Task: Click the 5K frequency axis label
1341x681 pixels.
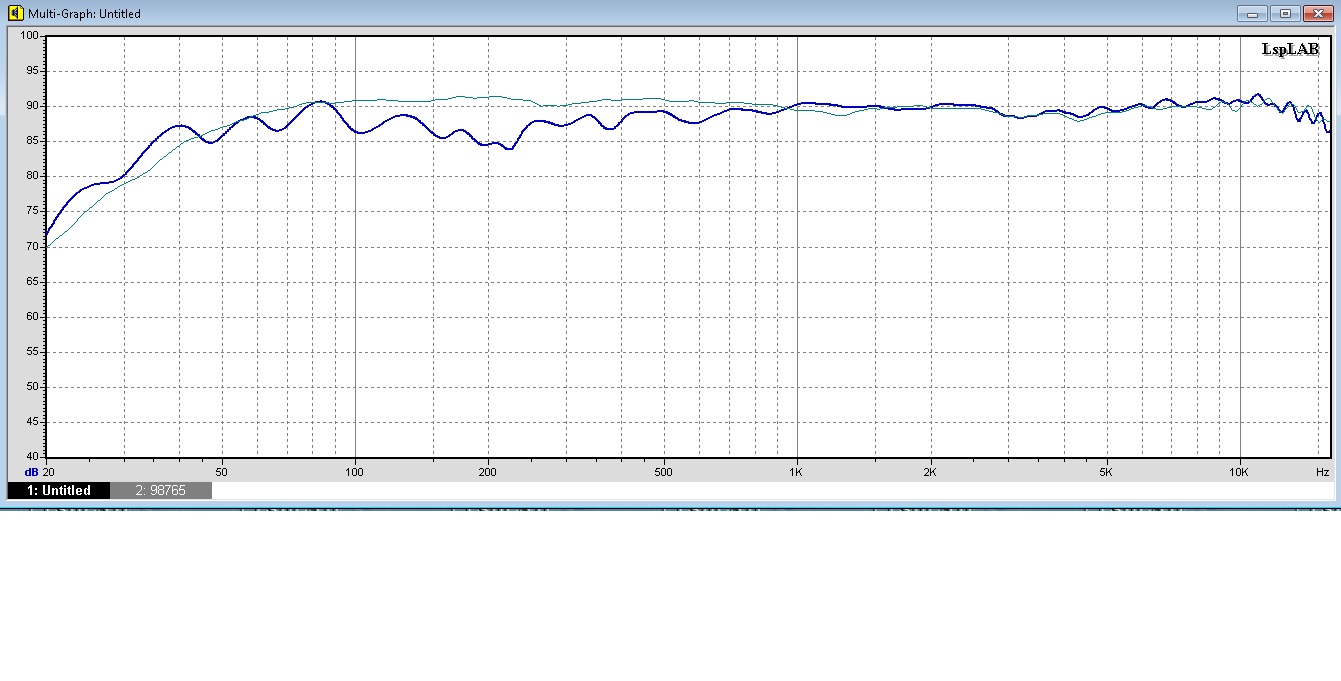Action: [1106, 471]
